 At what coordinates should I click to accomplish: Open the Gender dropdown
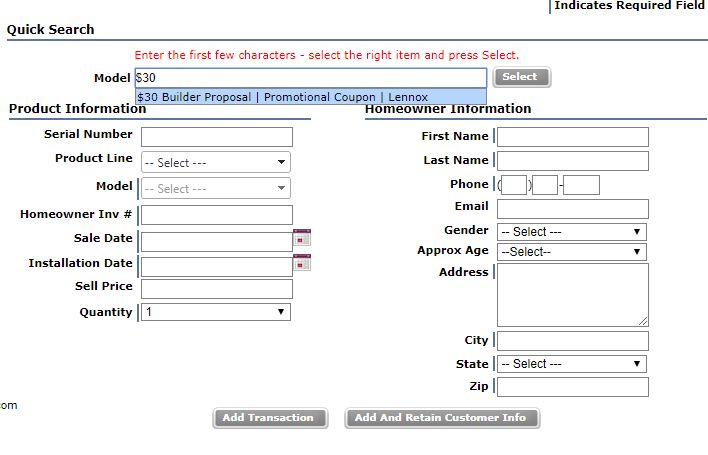572,232
